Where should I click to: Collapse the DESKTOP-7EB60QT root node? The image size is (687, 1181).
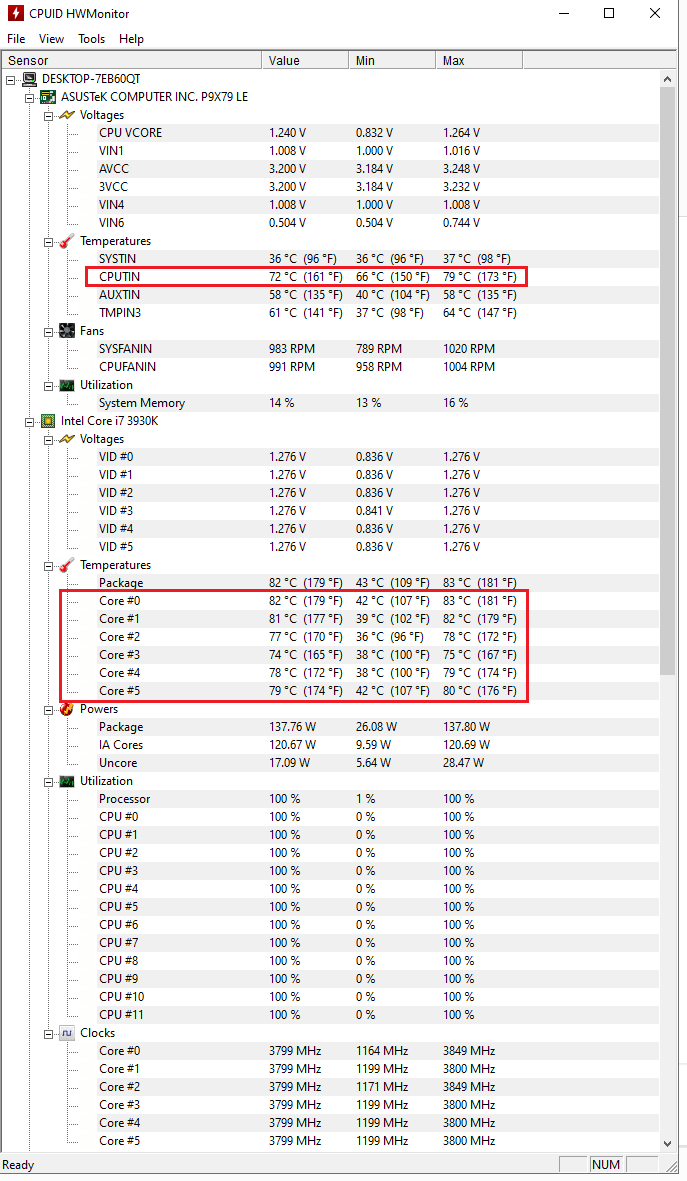[x=11, y=79]
